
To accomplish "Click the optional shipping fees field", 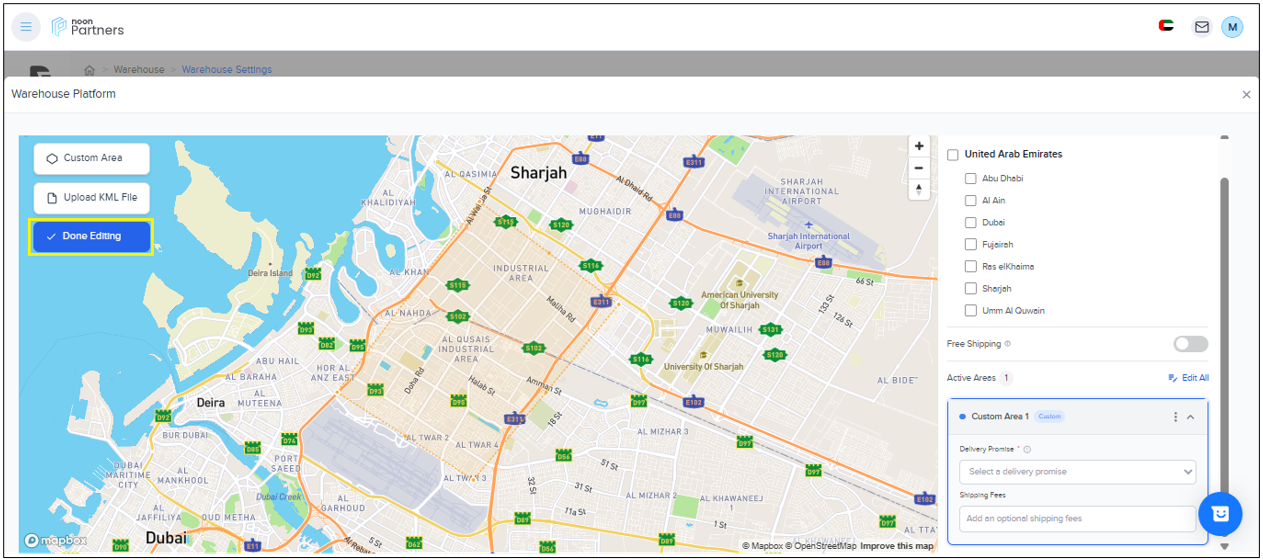I will click(1077, 519).
